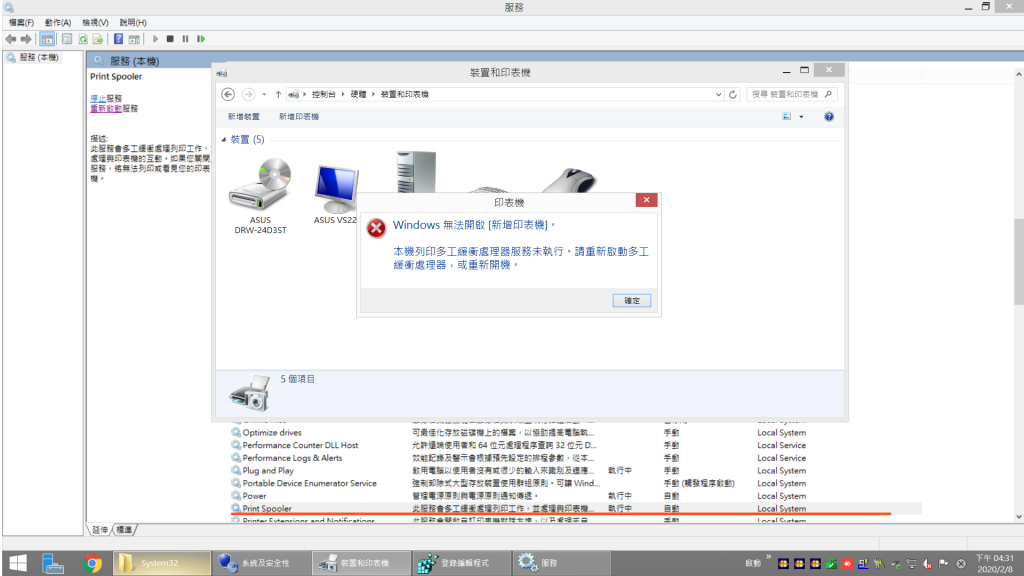Open the 動作(A) menu

58,23
